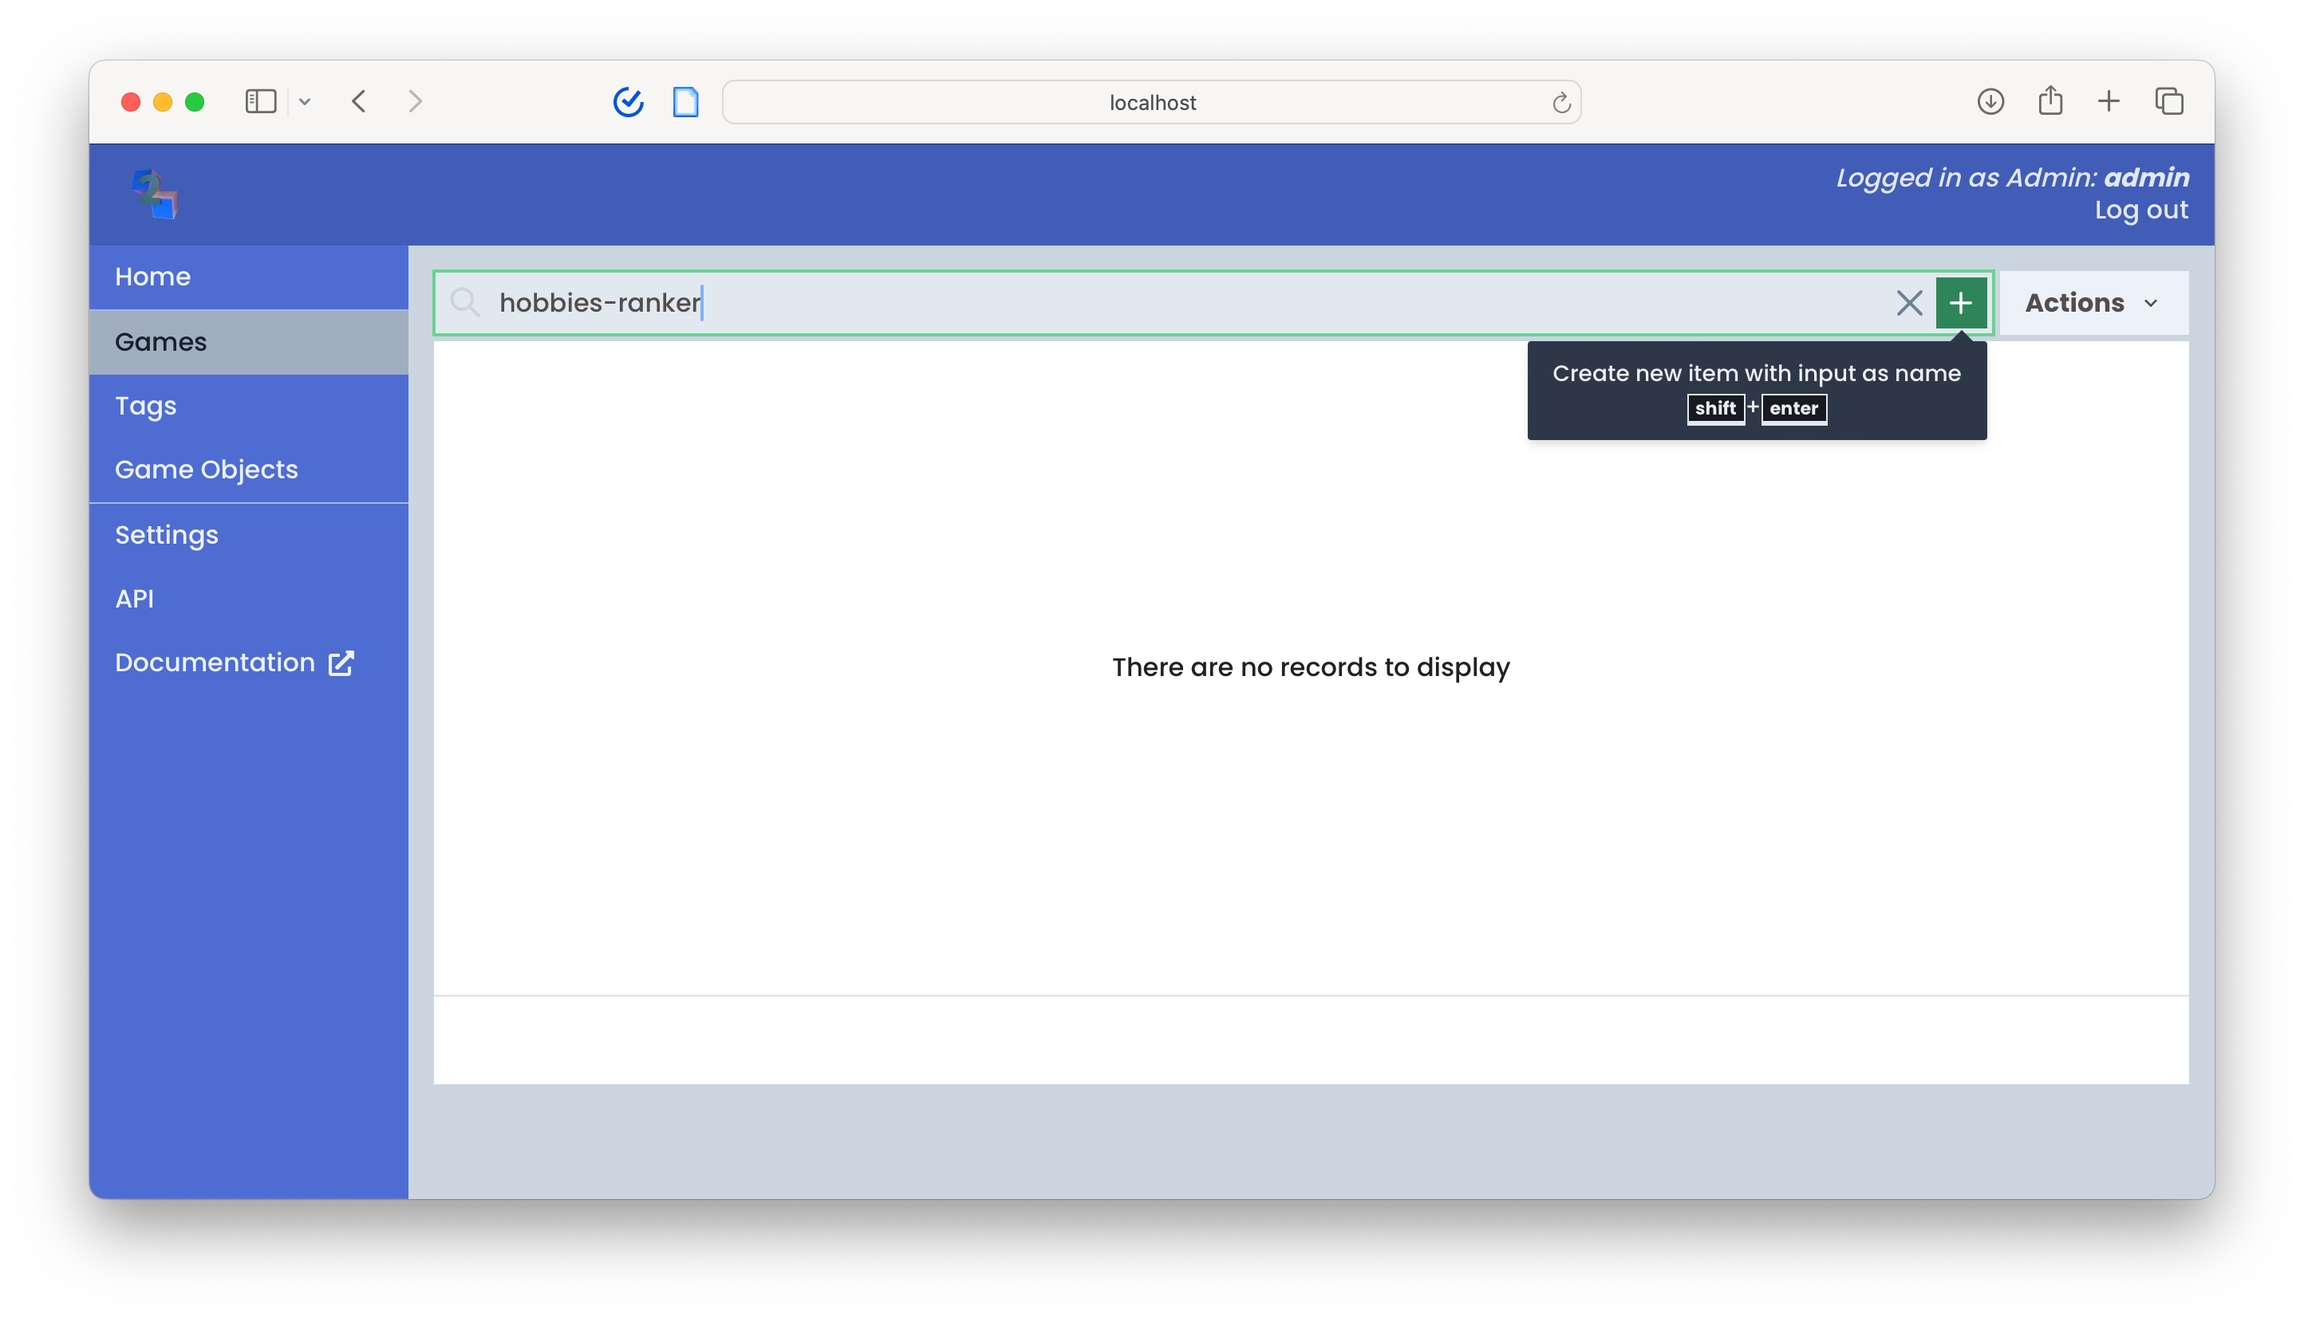
Task: Click the blue document extension icon
Action: tap(686, 101)
